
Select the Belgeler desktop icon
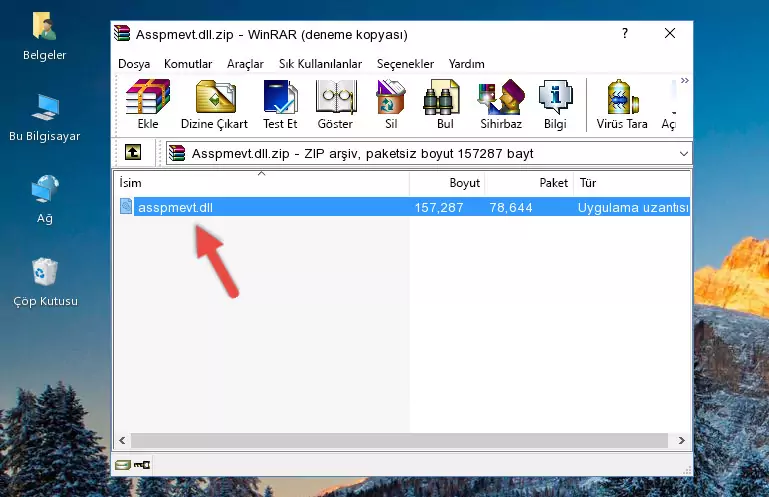point(44,37)
